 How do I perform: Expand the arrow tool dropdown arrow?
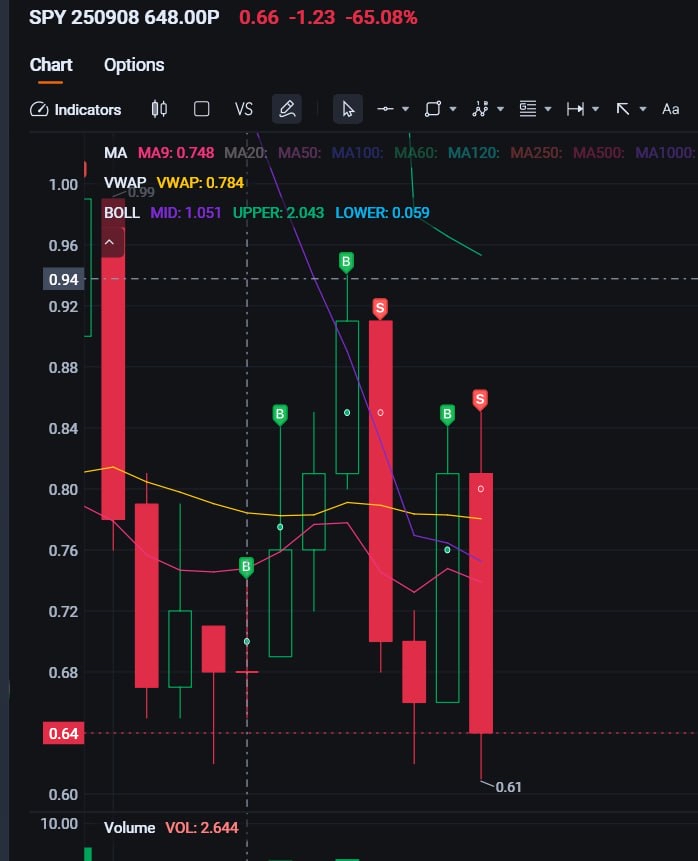tap(643, 109)
